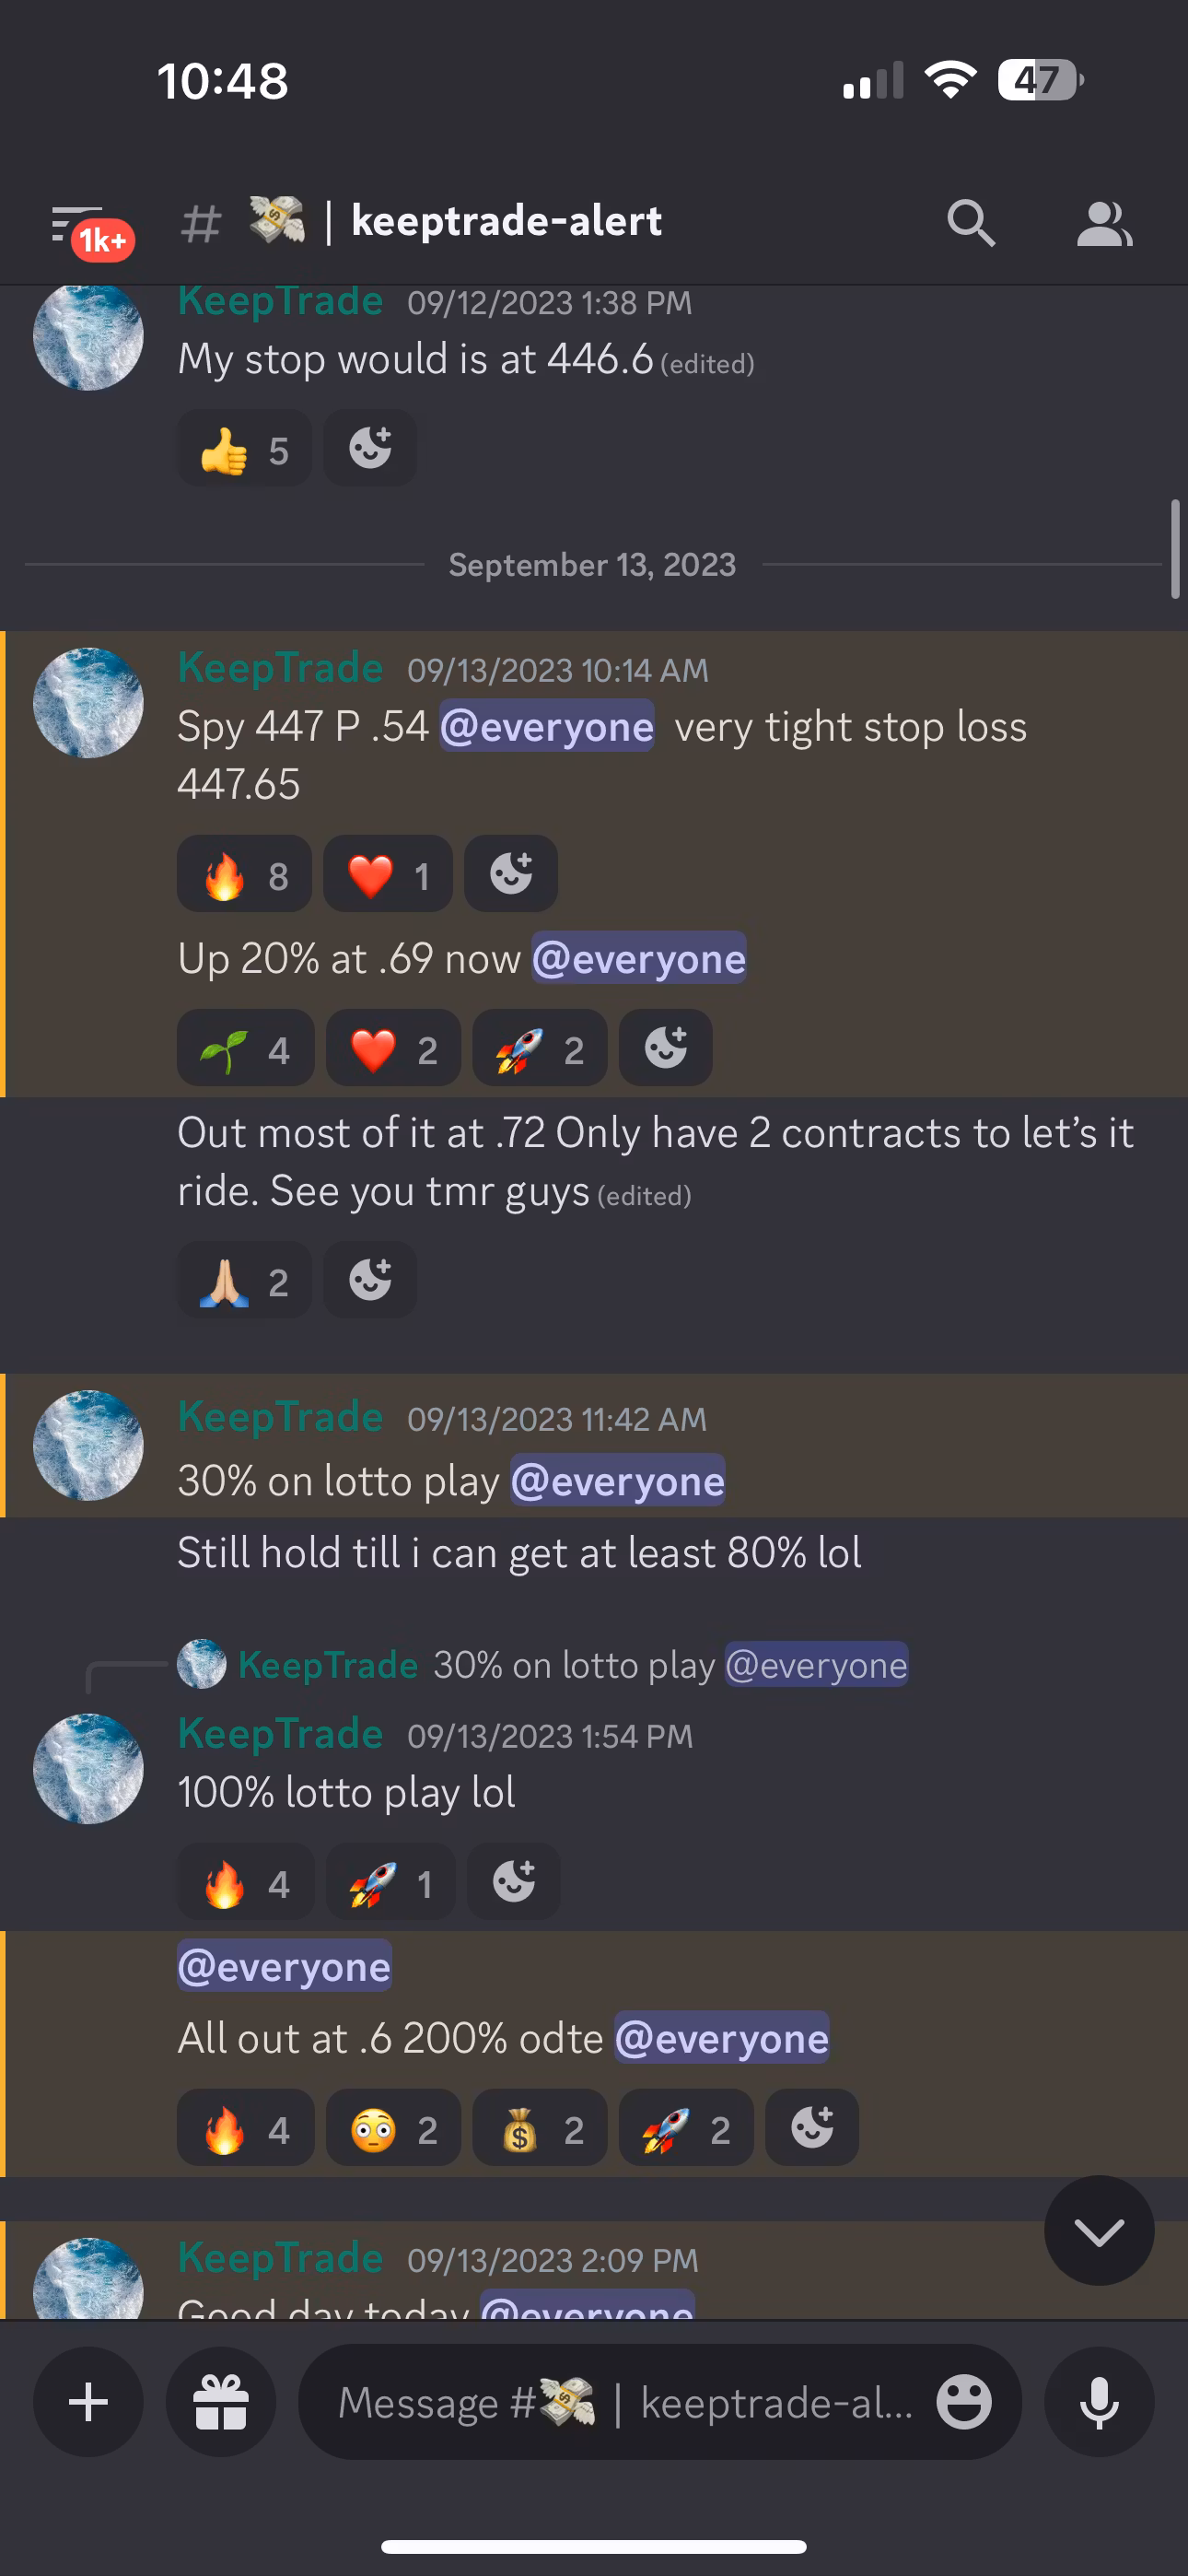
Task: Open the channel list hamburger menu
Action: coord(78,226)
